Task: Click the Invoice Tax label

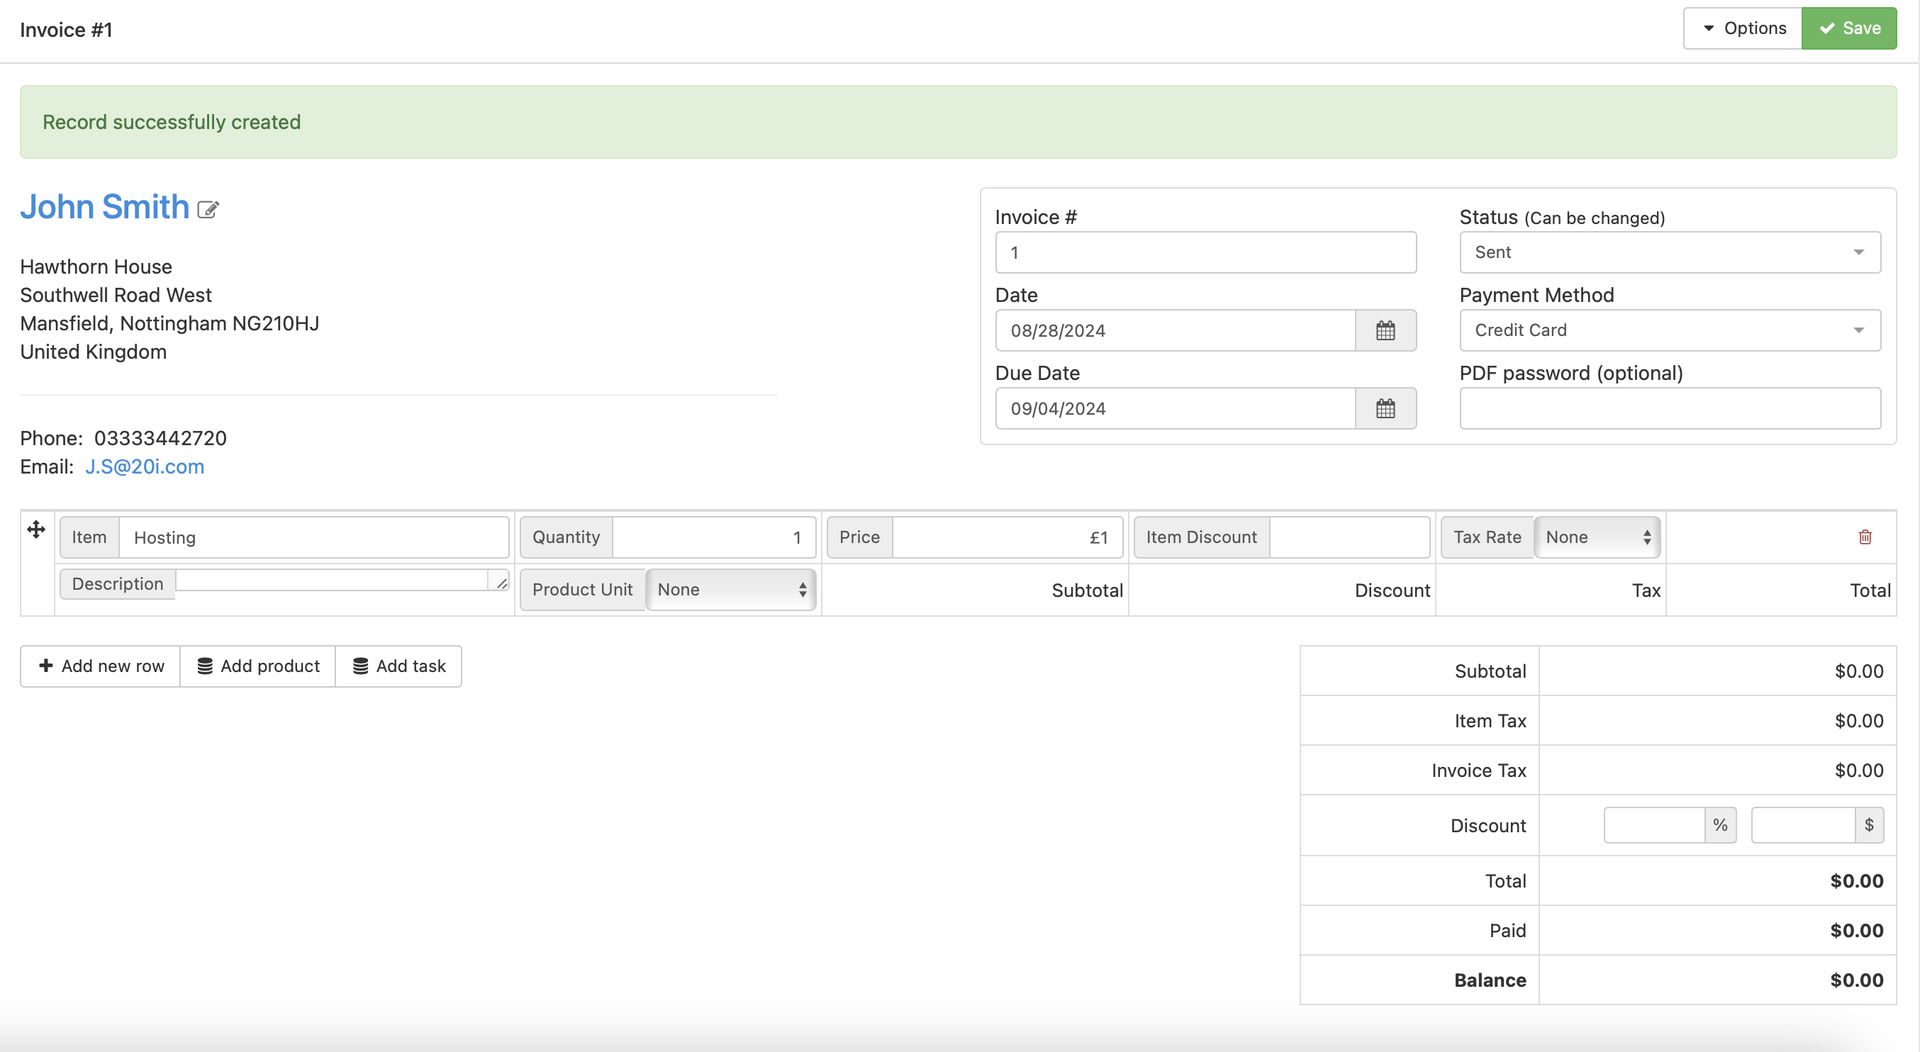Action: (x=1479, y=771)
